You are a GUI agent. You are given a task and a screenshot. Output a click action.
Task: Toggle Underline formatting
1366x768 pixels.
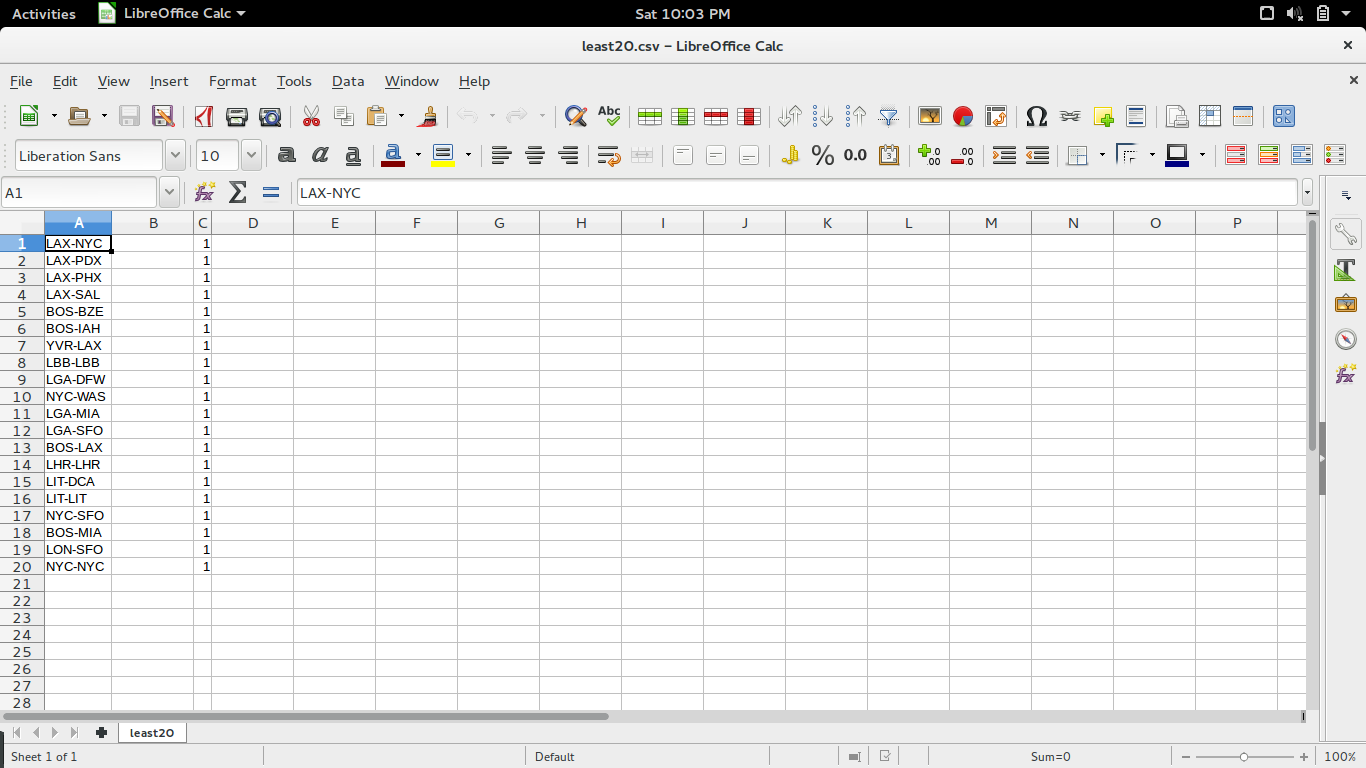point(353,155)
